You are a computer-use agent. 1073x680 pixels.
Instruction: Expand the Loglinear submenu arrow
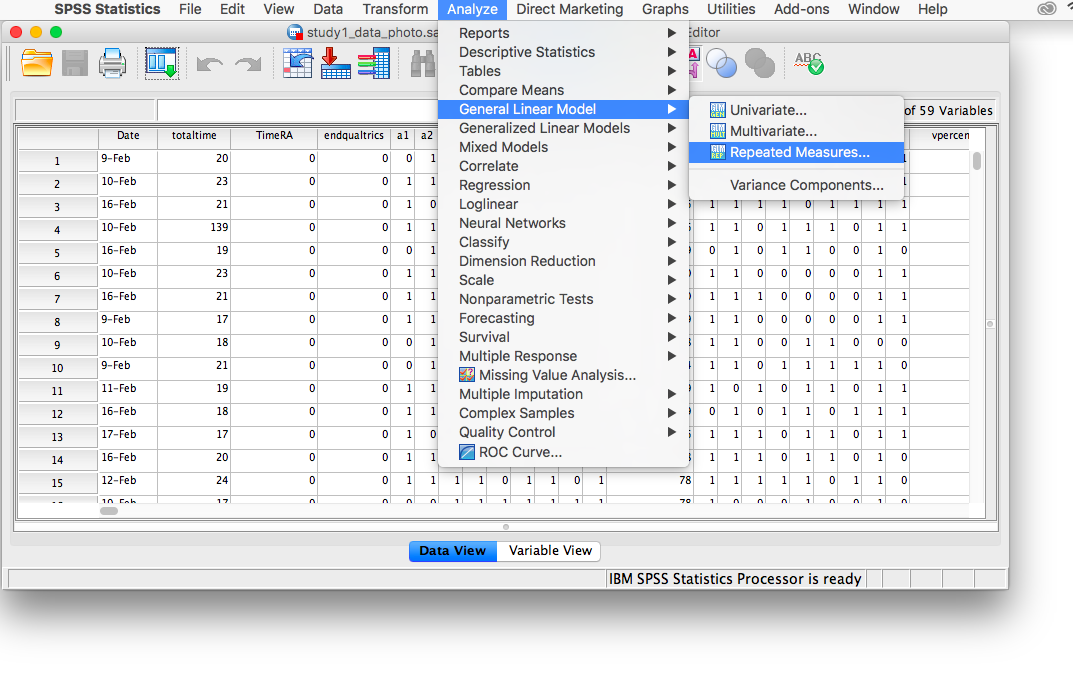tap(672, 204)
